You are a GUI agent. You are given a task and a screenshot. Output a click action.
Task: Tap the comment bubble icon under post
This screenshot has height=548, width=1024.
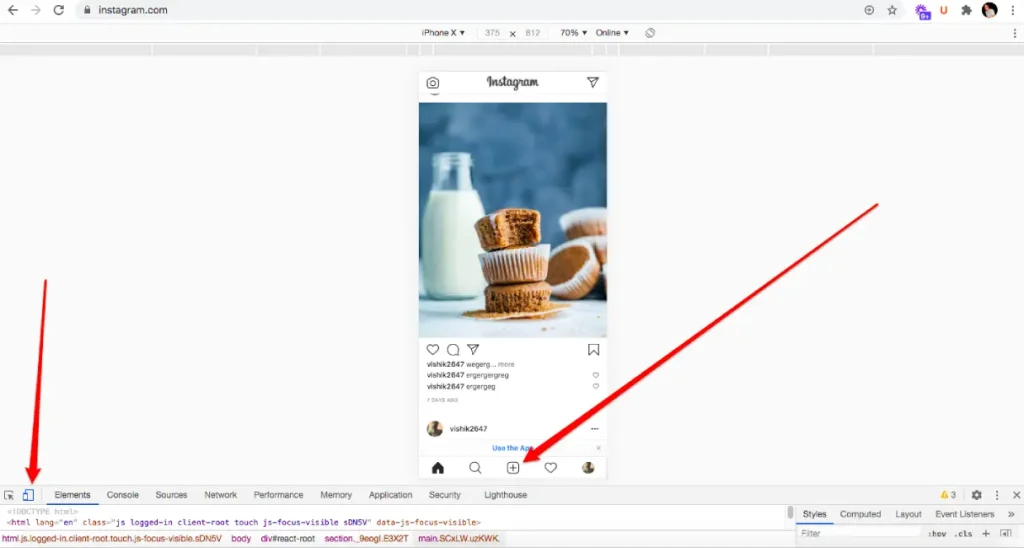(453, 350)
